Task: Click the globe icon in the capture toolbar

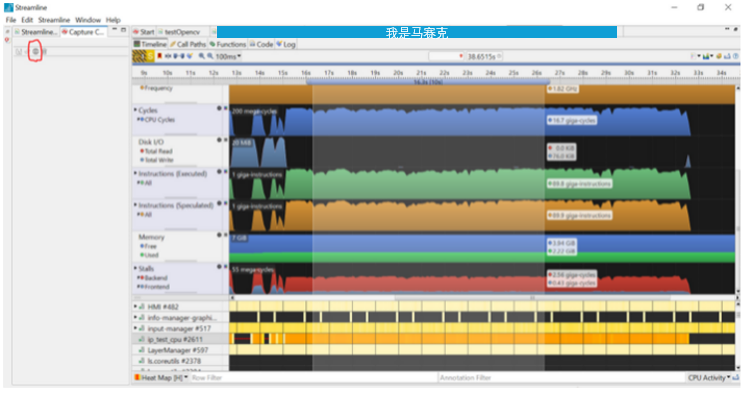Action: 35,51
